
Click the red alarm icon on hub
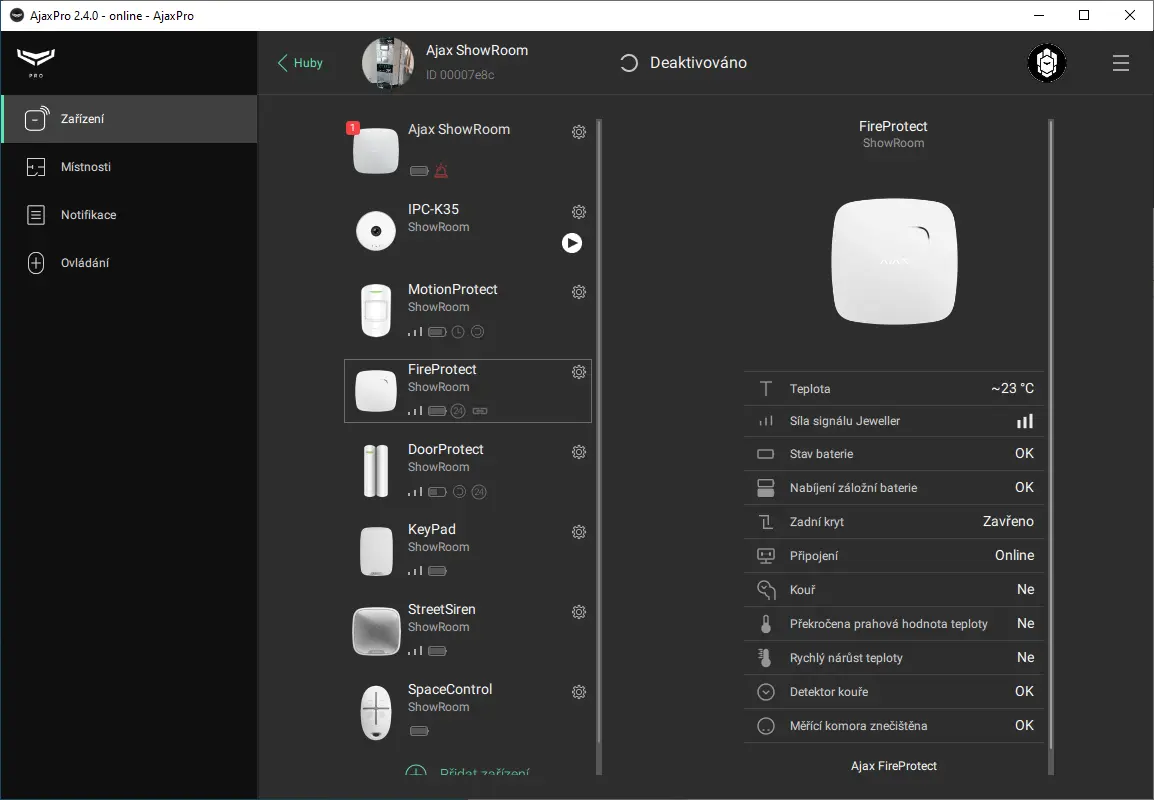pos(441,171)
